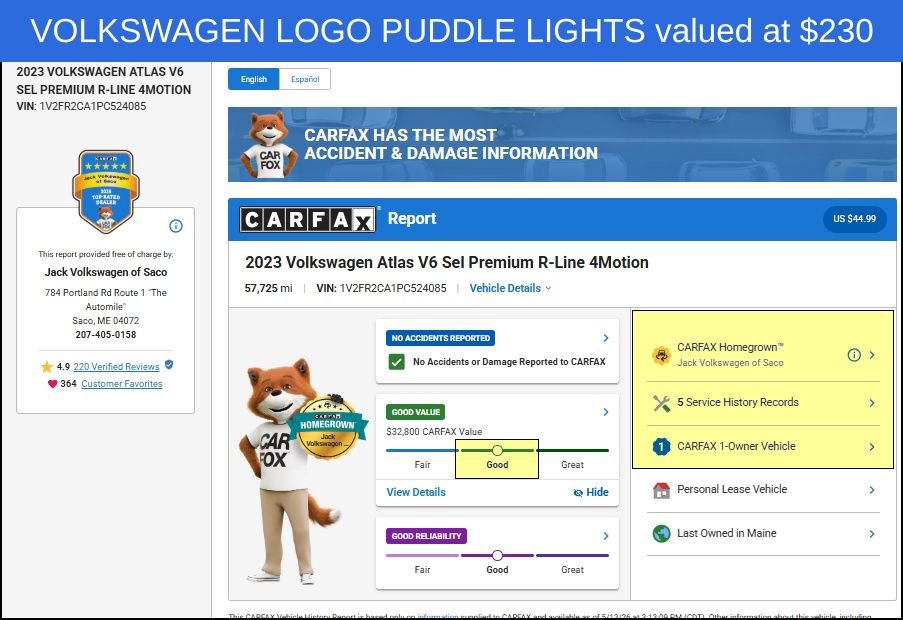Viewport: 903px width, 620px height.
Task: Click the Homegrown gold badge on fox
Action: tap(327, 427)
